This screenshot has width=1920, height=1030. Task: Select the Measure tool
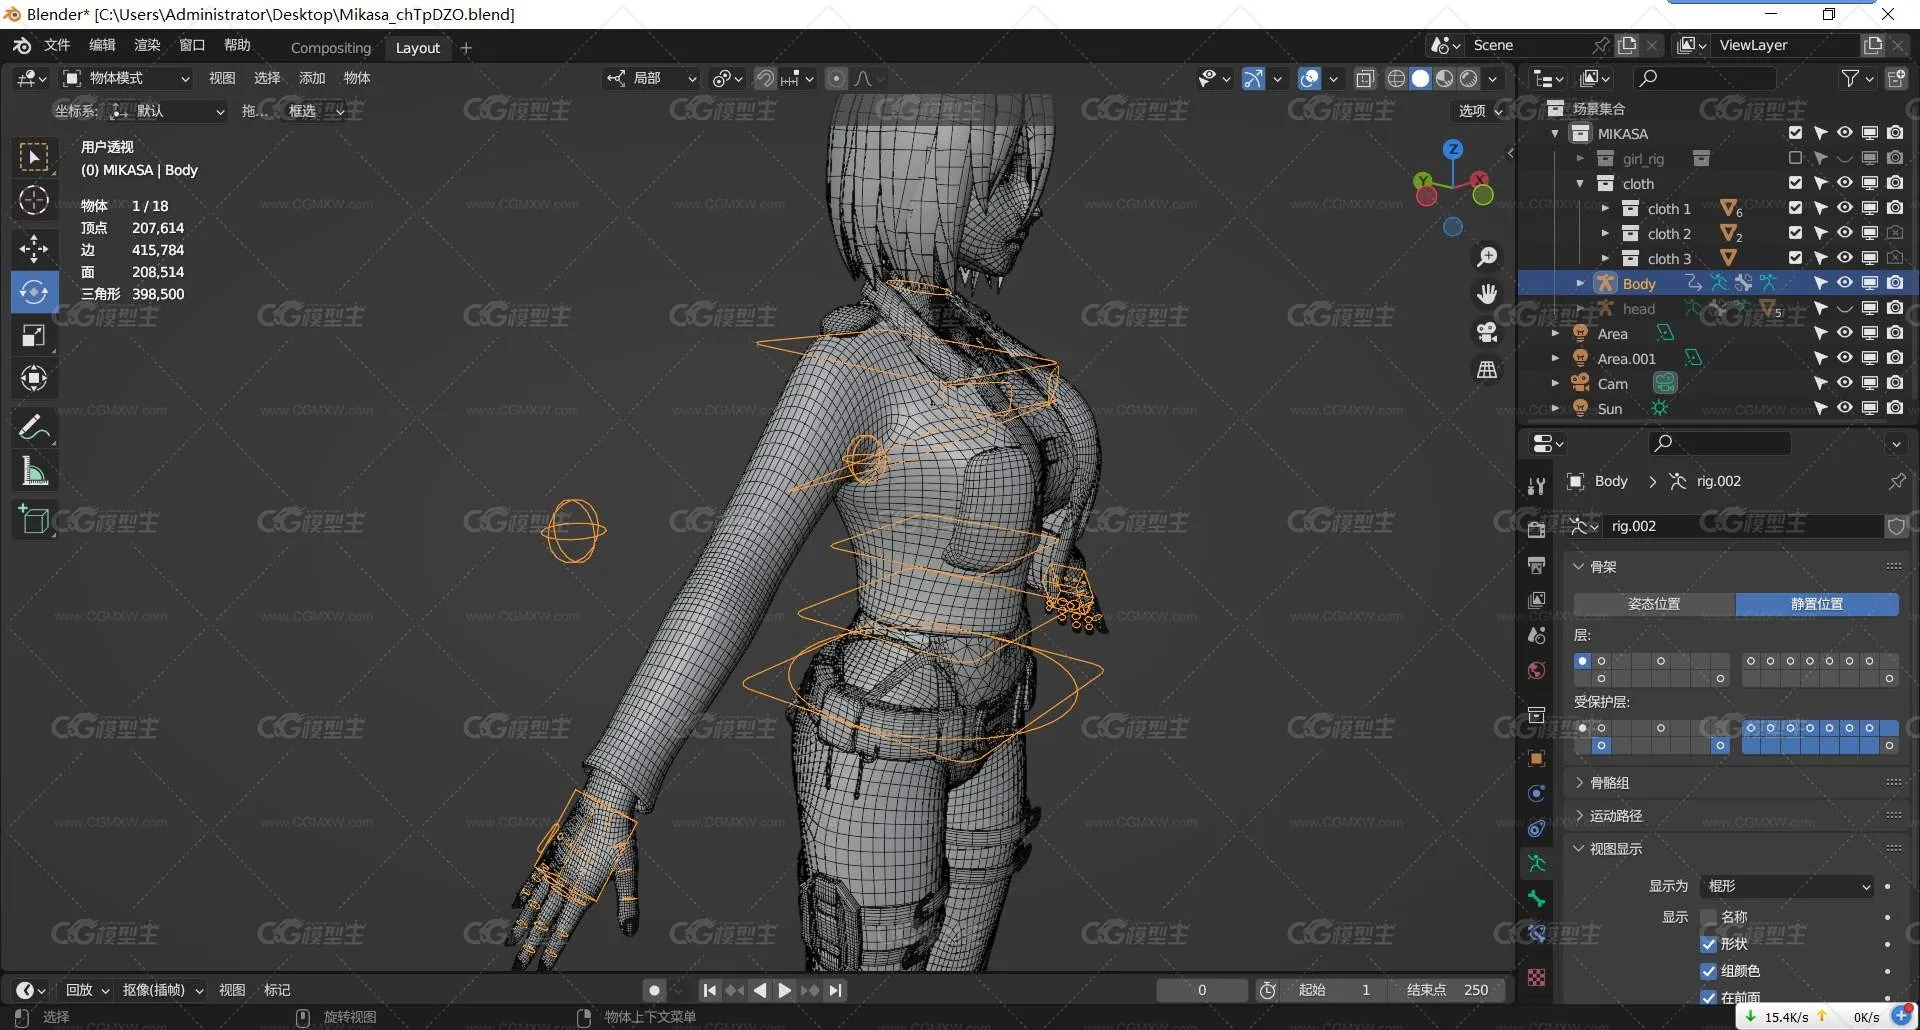(x=34, y=471)
